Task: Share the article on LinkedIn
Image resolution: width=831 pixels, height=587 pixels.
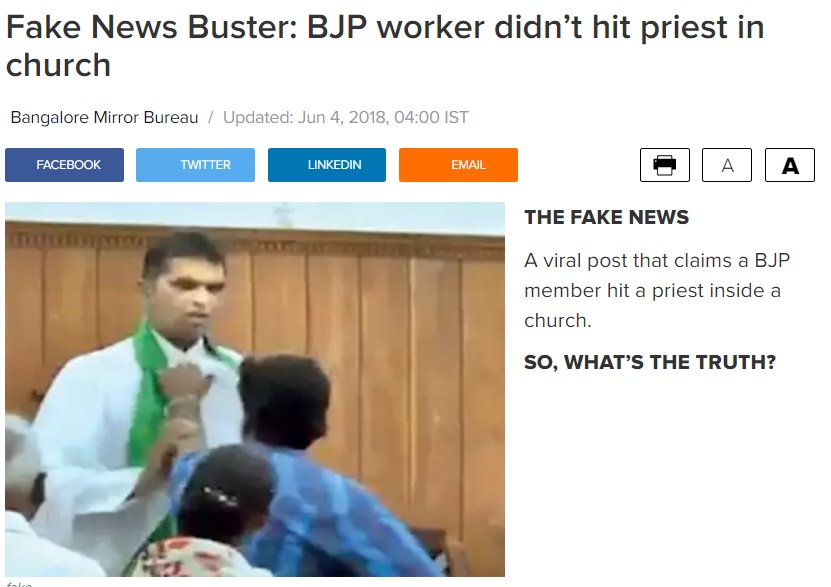Action: click(x=327, y=165)
